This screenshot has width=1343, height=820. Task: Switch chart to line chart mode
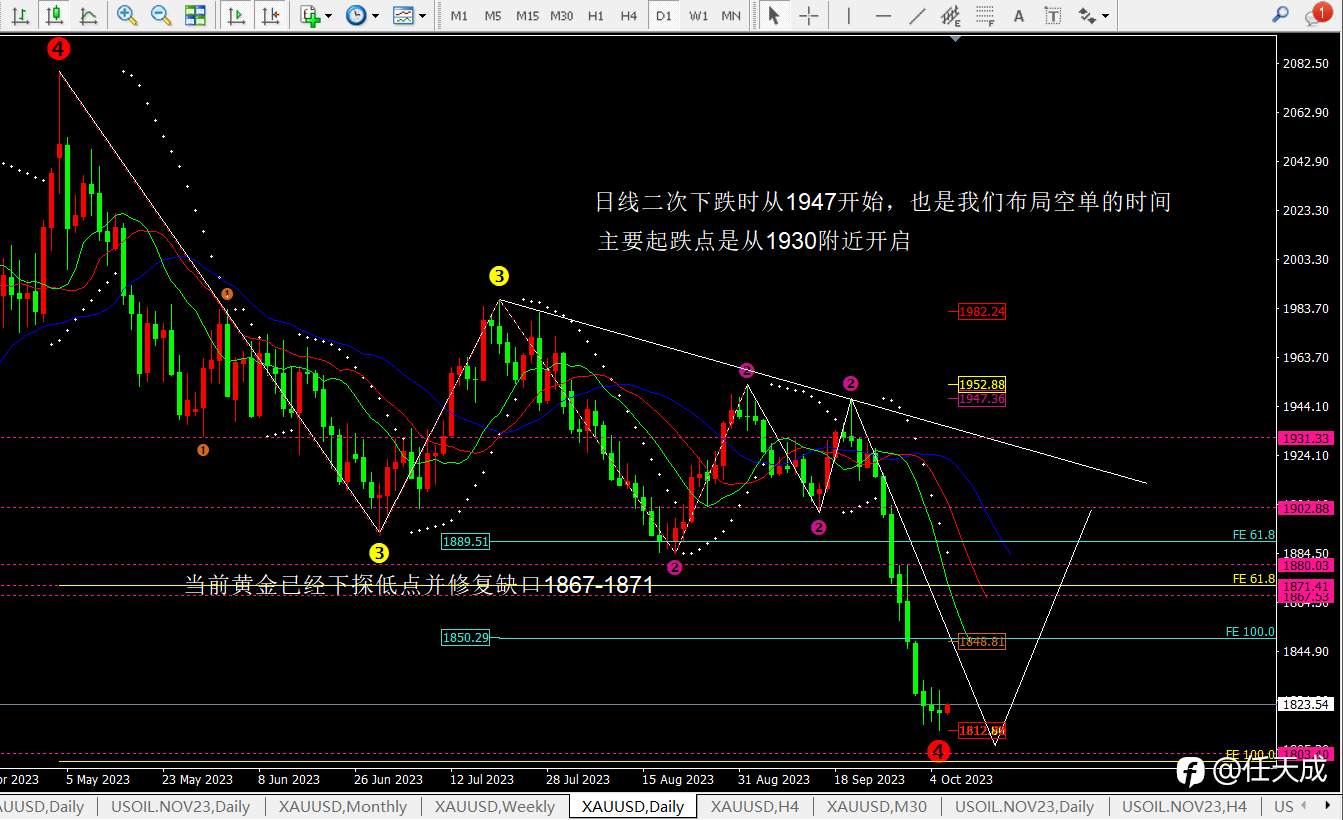click(x=88, y=15)
